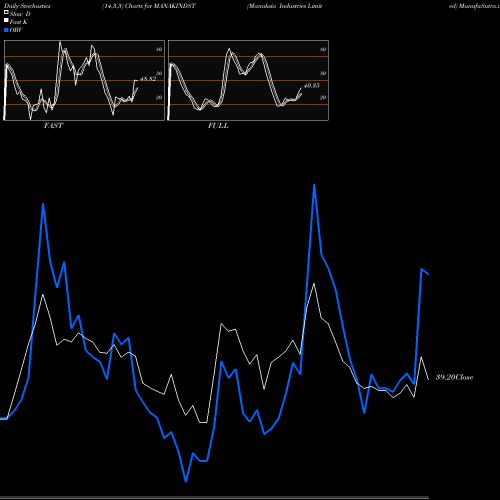The width and height of the screenshot is (500, 500).
Task: Click the Daily Stochastics title text
Action: [x=27, y=6]
